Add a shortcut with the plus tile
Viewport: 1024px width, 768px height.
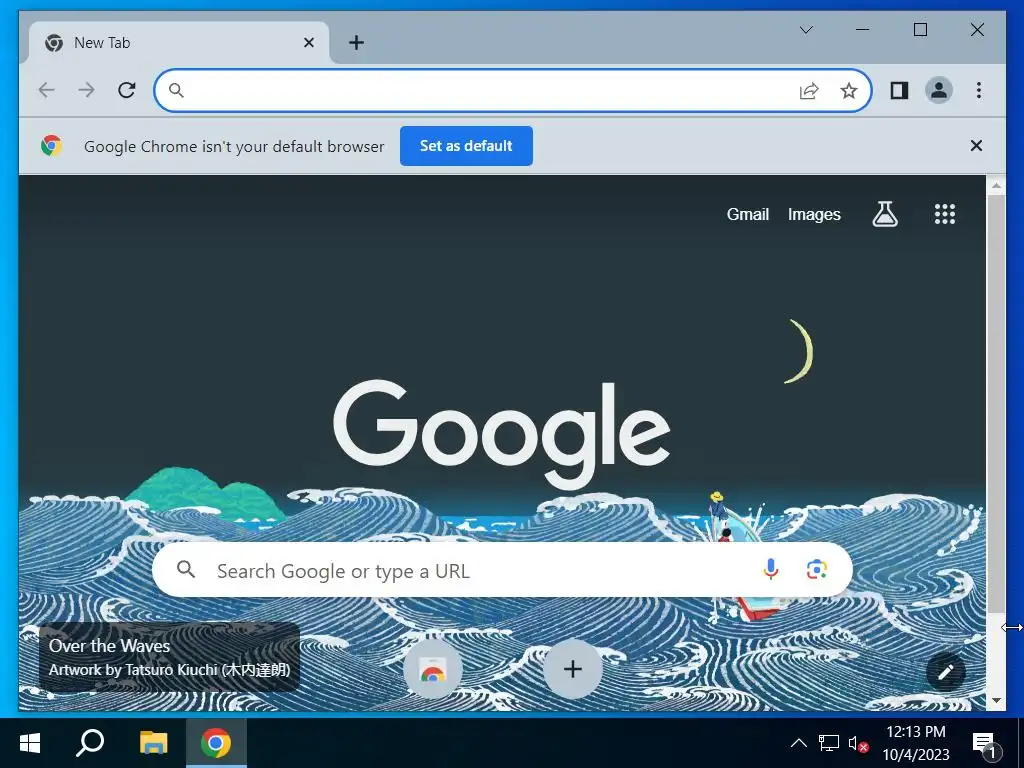[573, 669]
